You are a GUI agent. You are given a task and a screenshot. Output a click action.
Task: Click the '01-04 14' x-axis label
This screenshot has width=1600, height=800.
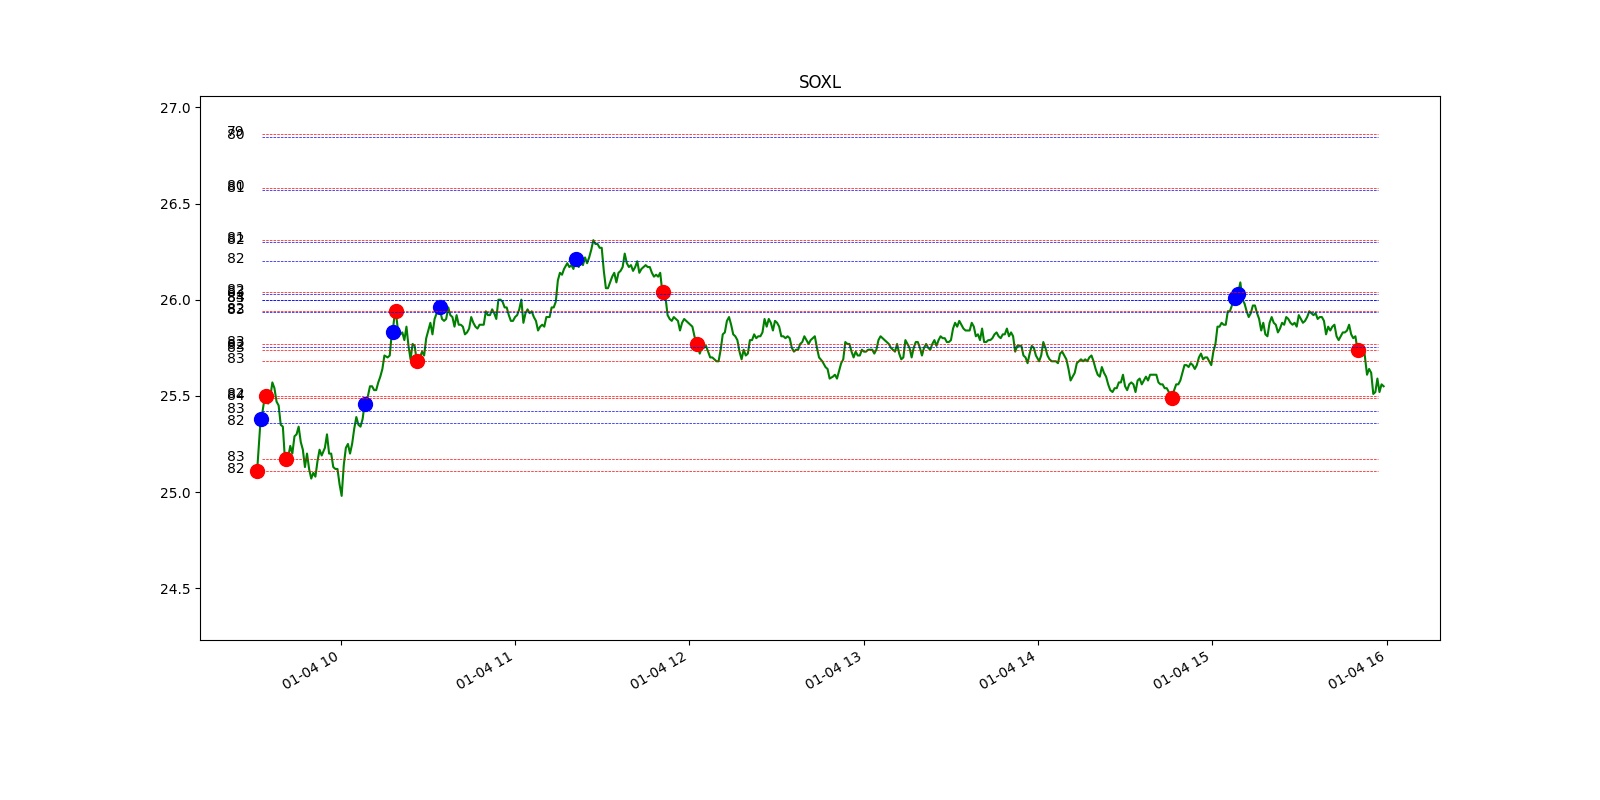point(1008,669)
